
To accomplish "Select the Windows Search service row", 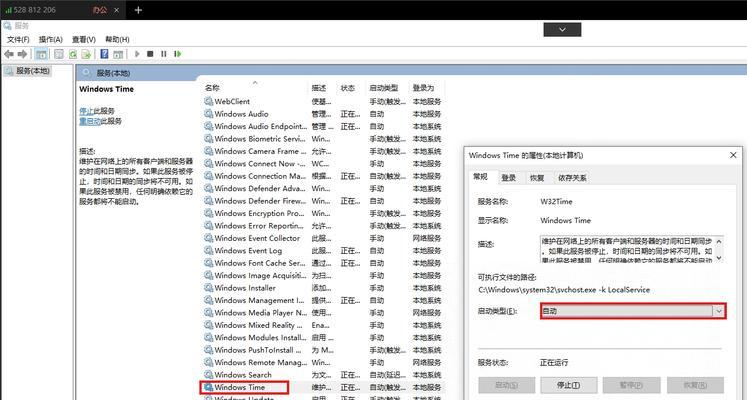I will [323, 375].
